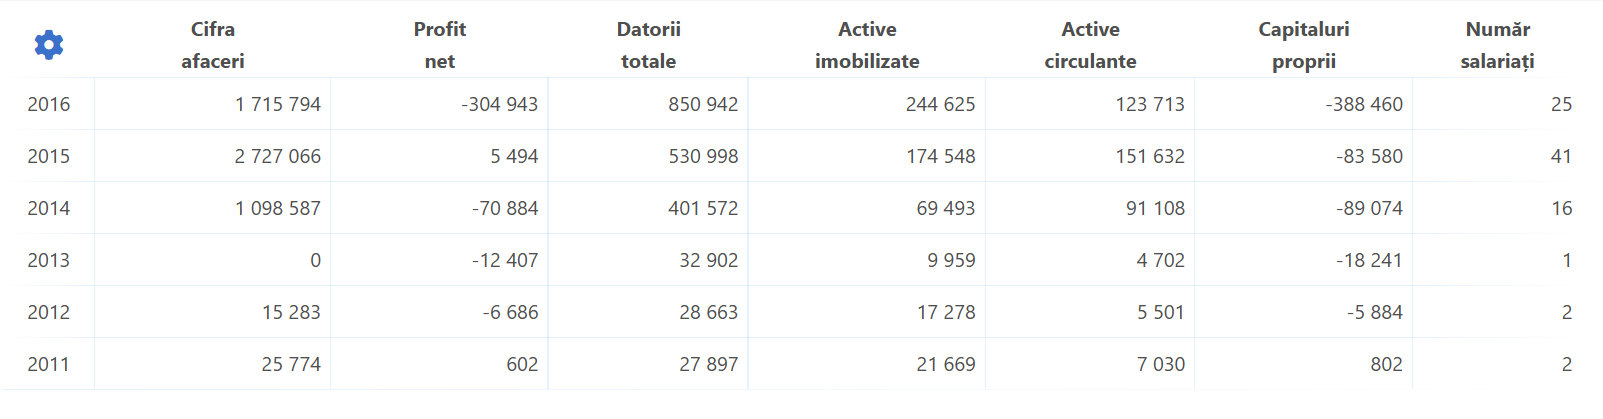Image resolution: width=1603 pixels, height=419 pixels.
Task: Select the 41 employees cell for 2015
Action: (x=1561, y=156)
